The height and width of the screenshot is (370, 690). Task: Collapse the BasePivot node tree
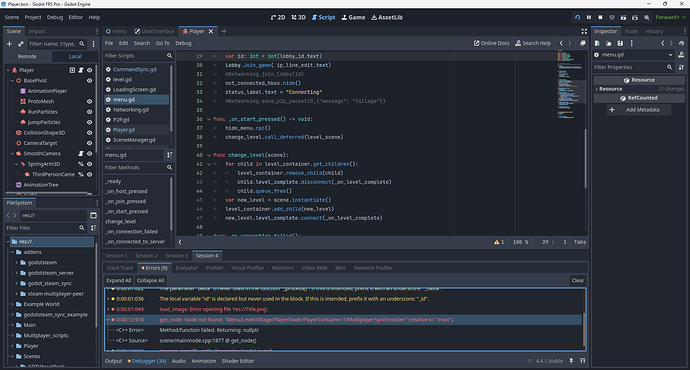pyautogui.click(x=12, y=81)
